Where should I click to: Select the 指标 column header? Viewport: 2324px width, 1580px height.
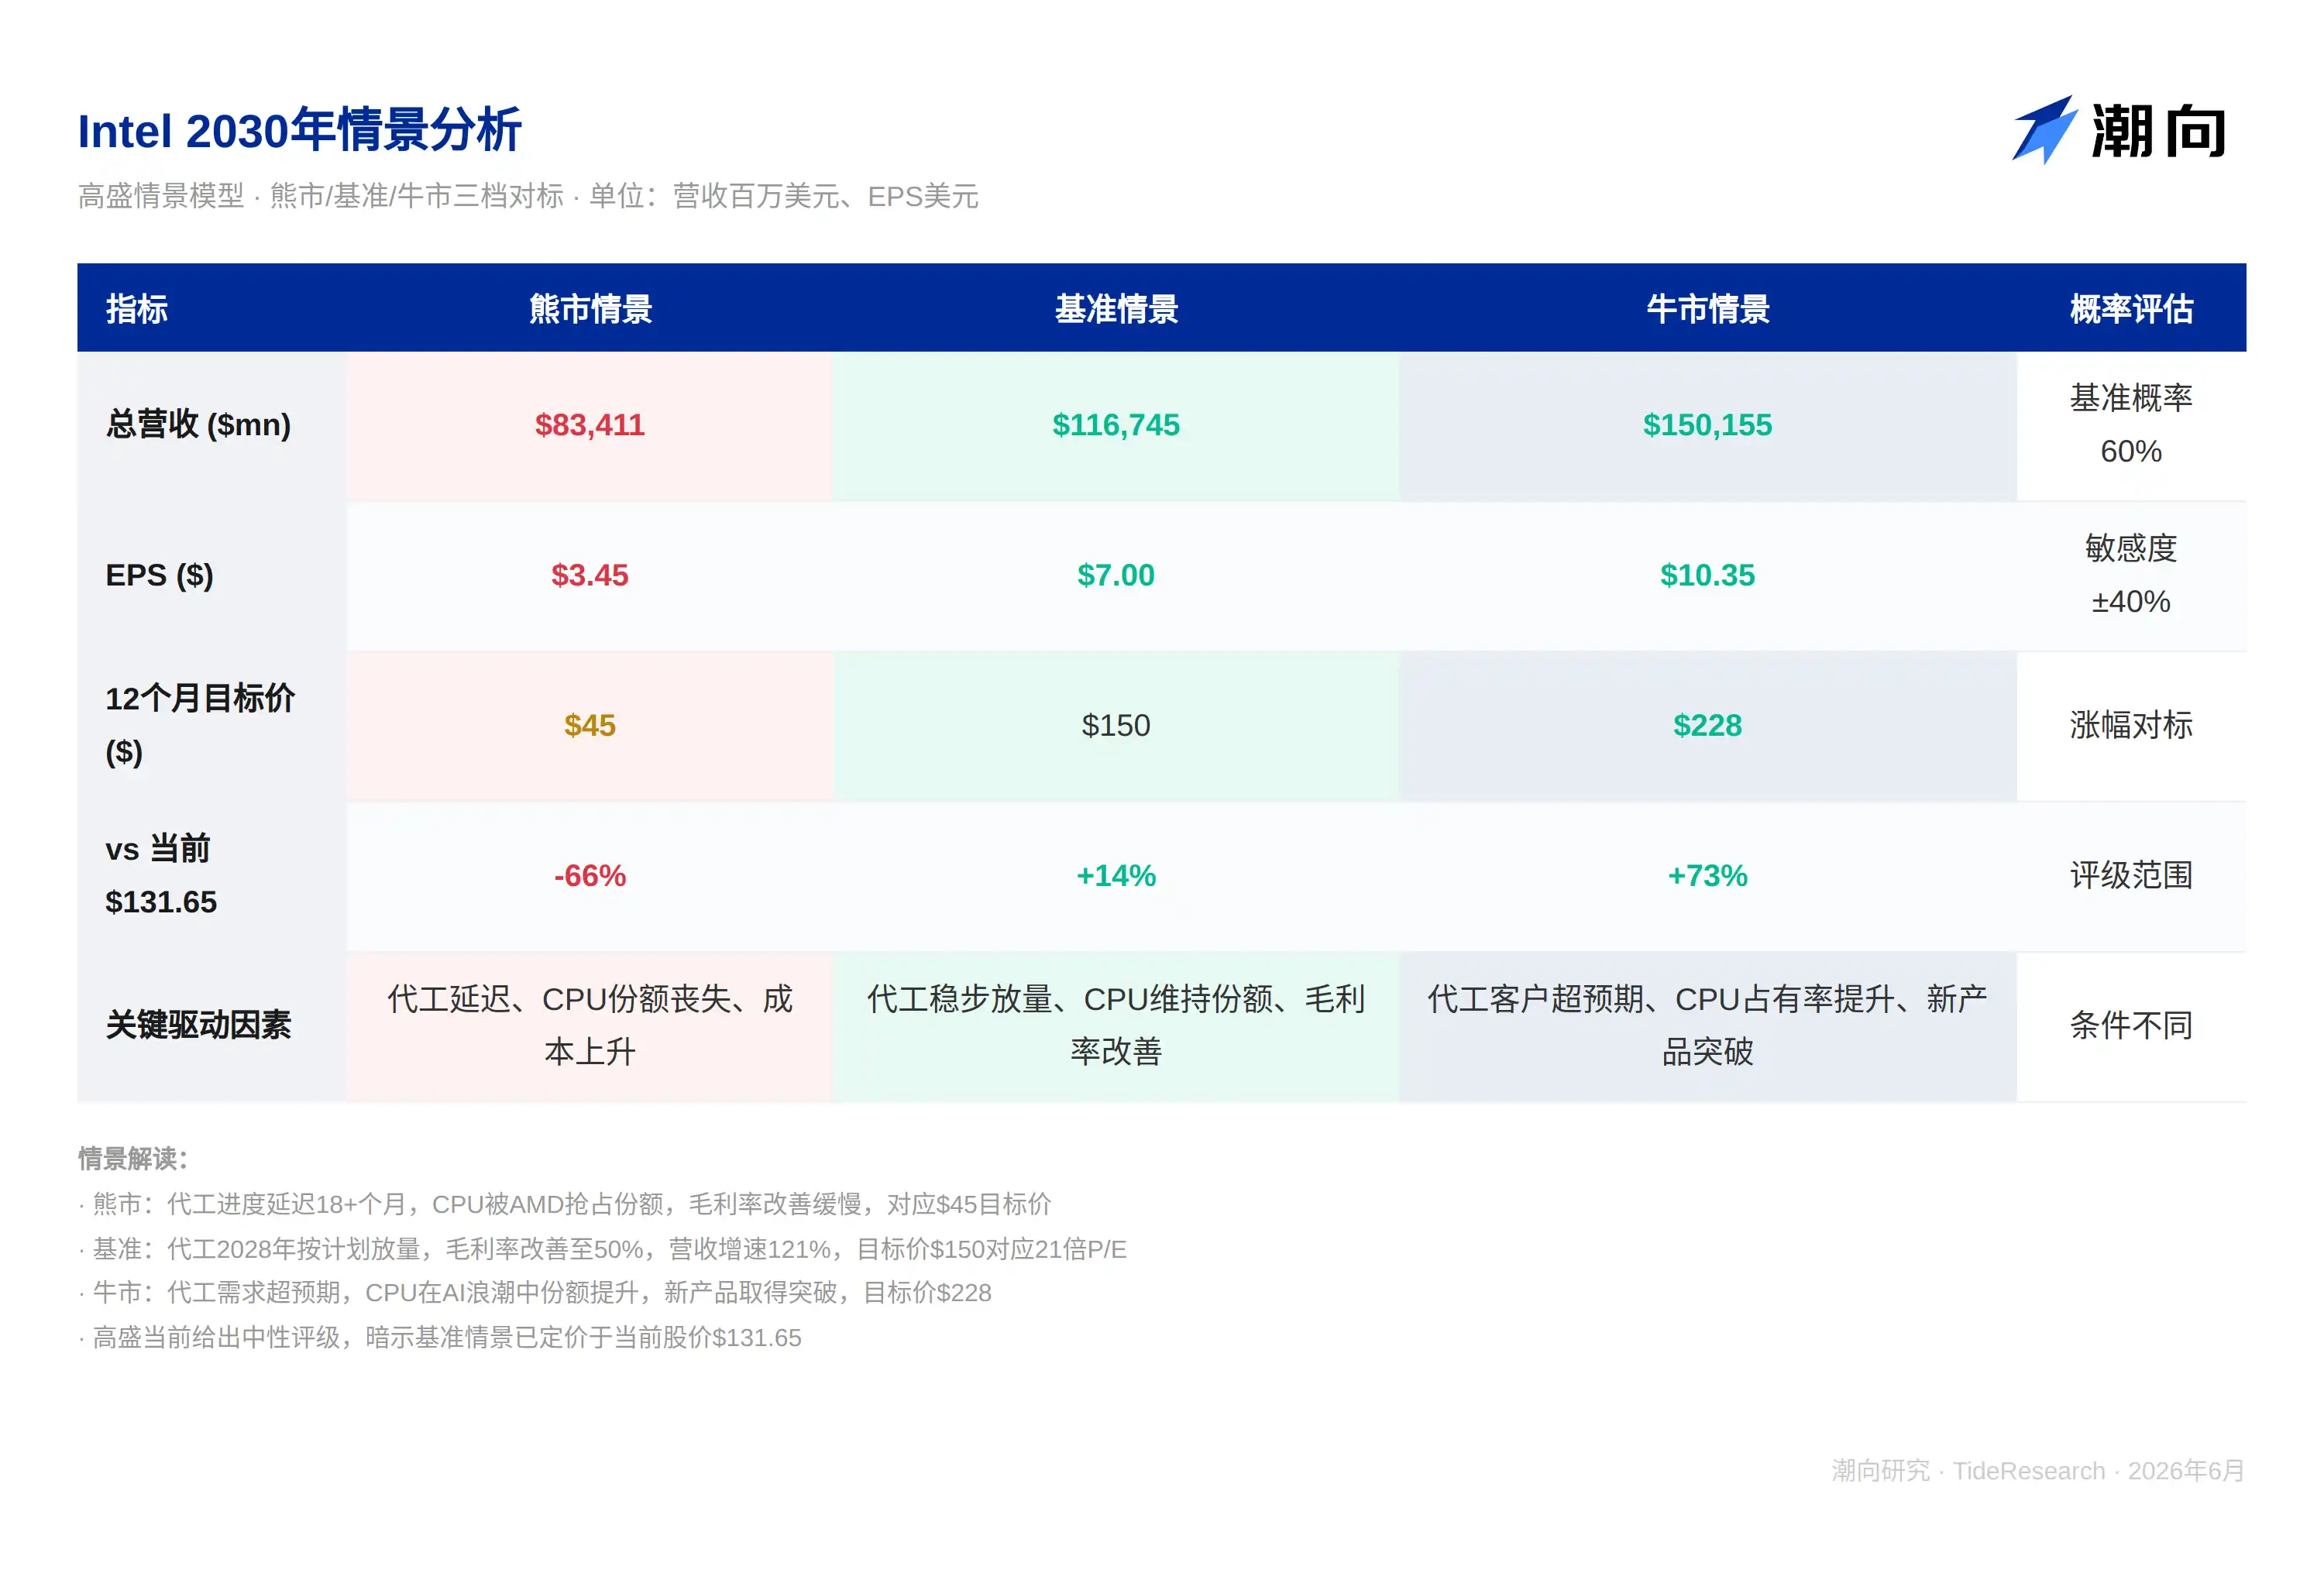(x=137, y=309)
